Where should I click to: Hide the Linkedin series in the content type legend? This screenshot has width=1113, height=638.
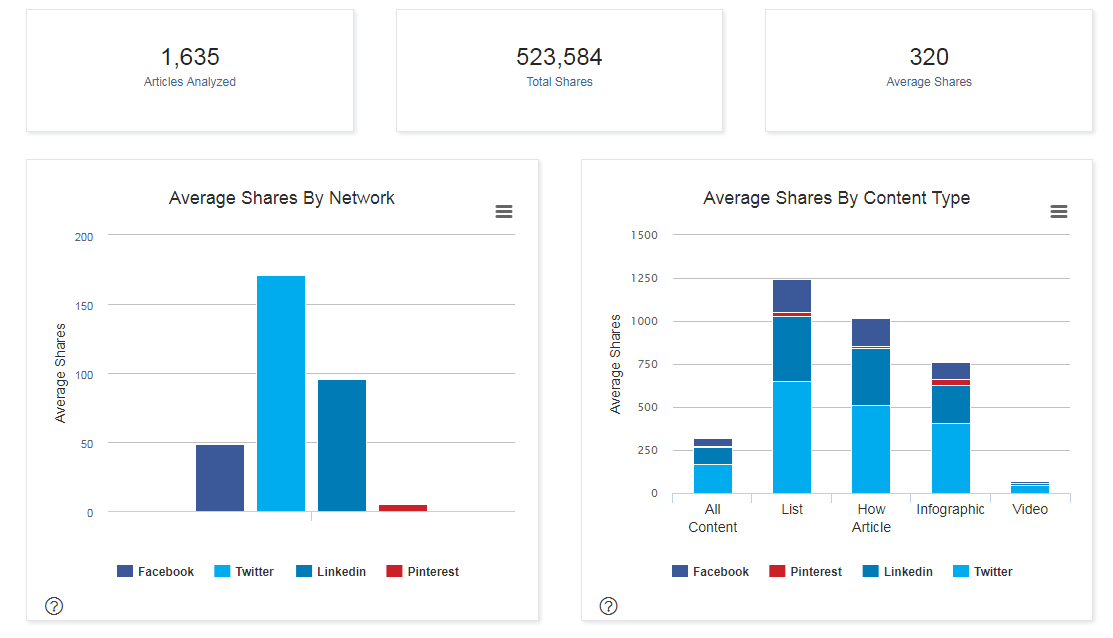pos(898,571)
